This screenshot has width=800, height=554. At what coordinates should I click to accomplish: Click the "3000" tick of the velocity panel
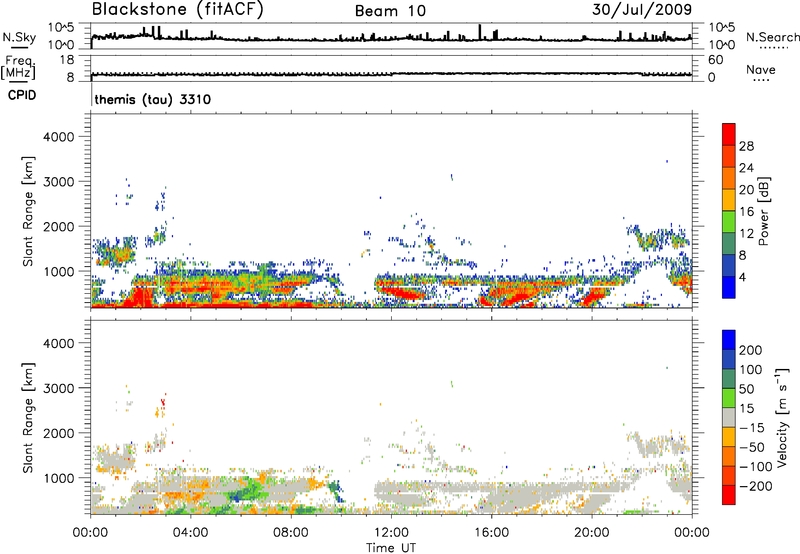tap(59, 388)
